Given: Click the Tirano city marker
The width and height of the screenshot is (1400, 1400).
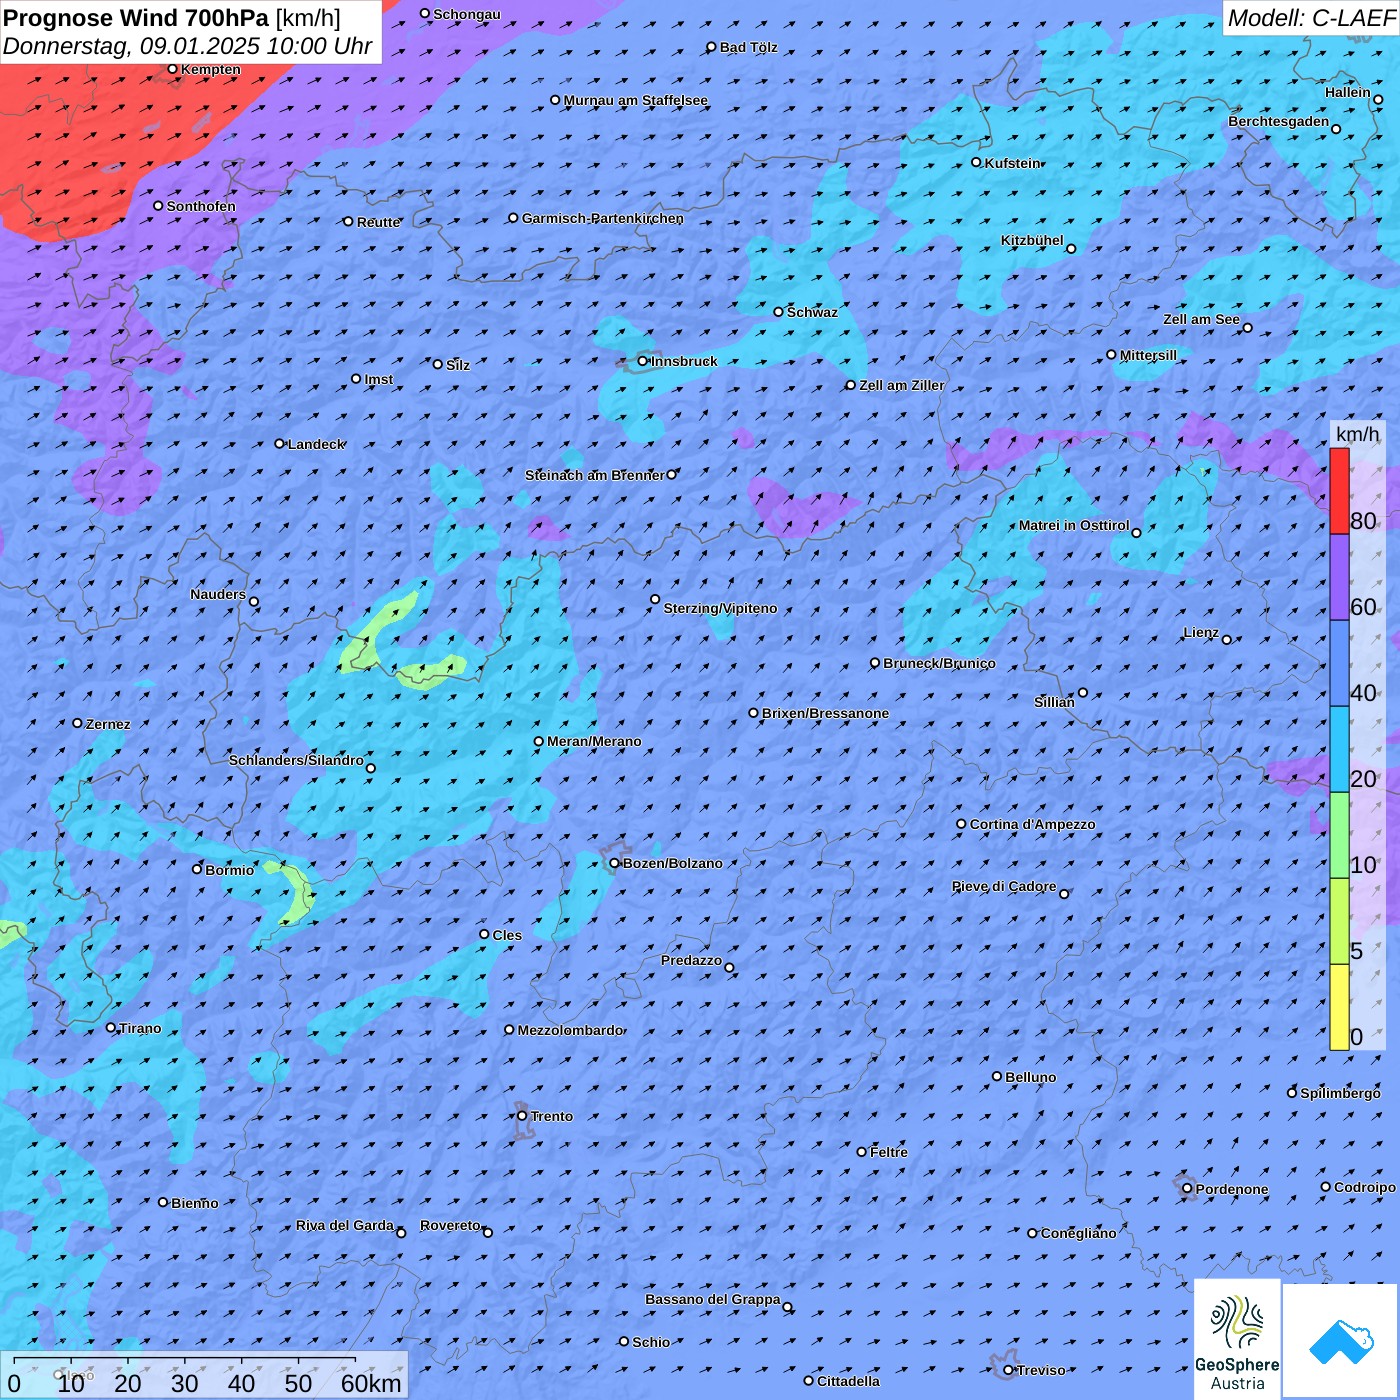Looking at the screenshot, I should click(x=111, y=1027).
